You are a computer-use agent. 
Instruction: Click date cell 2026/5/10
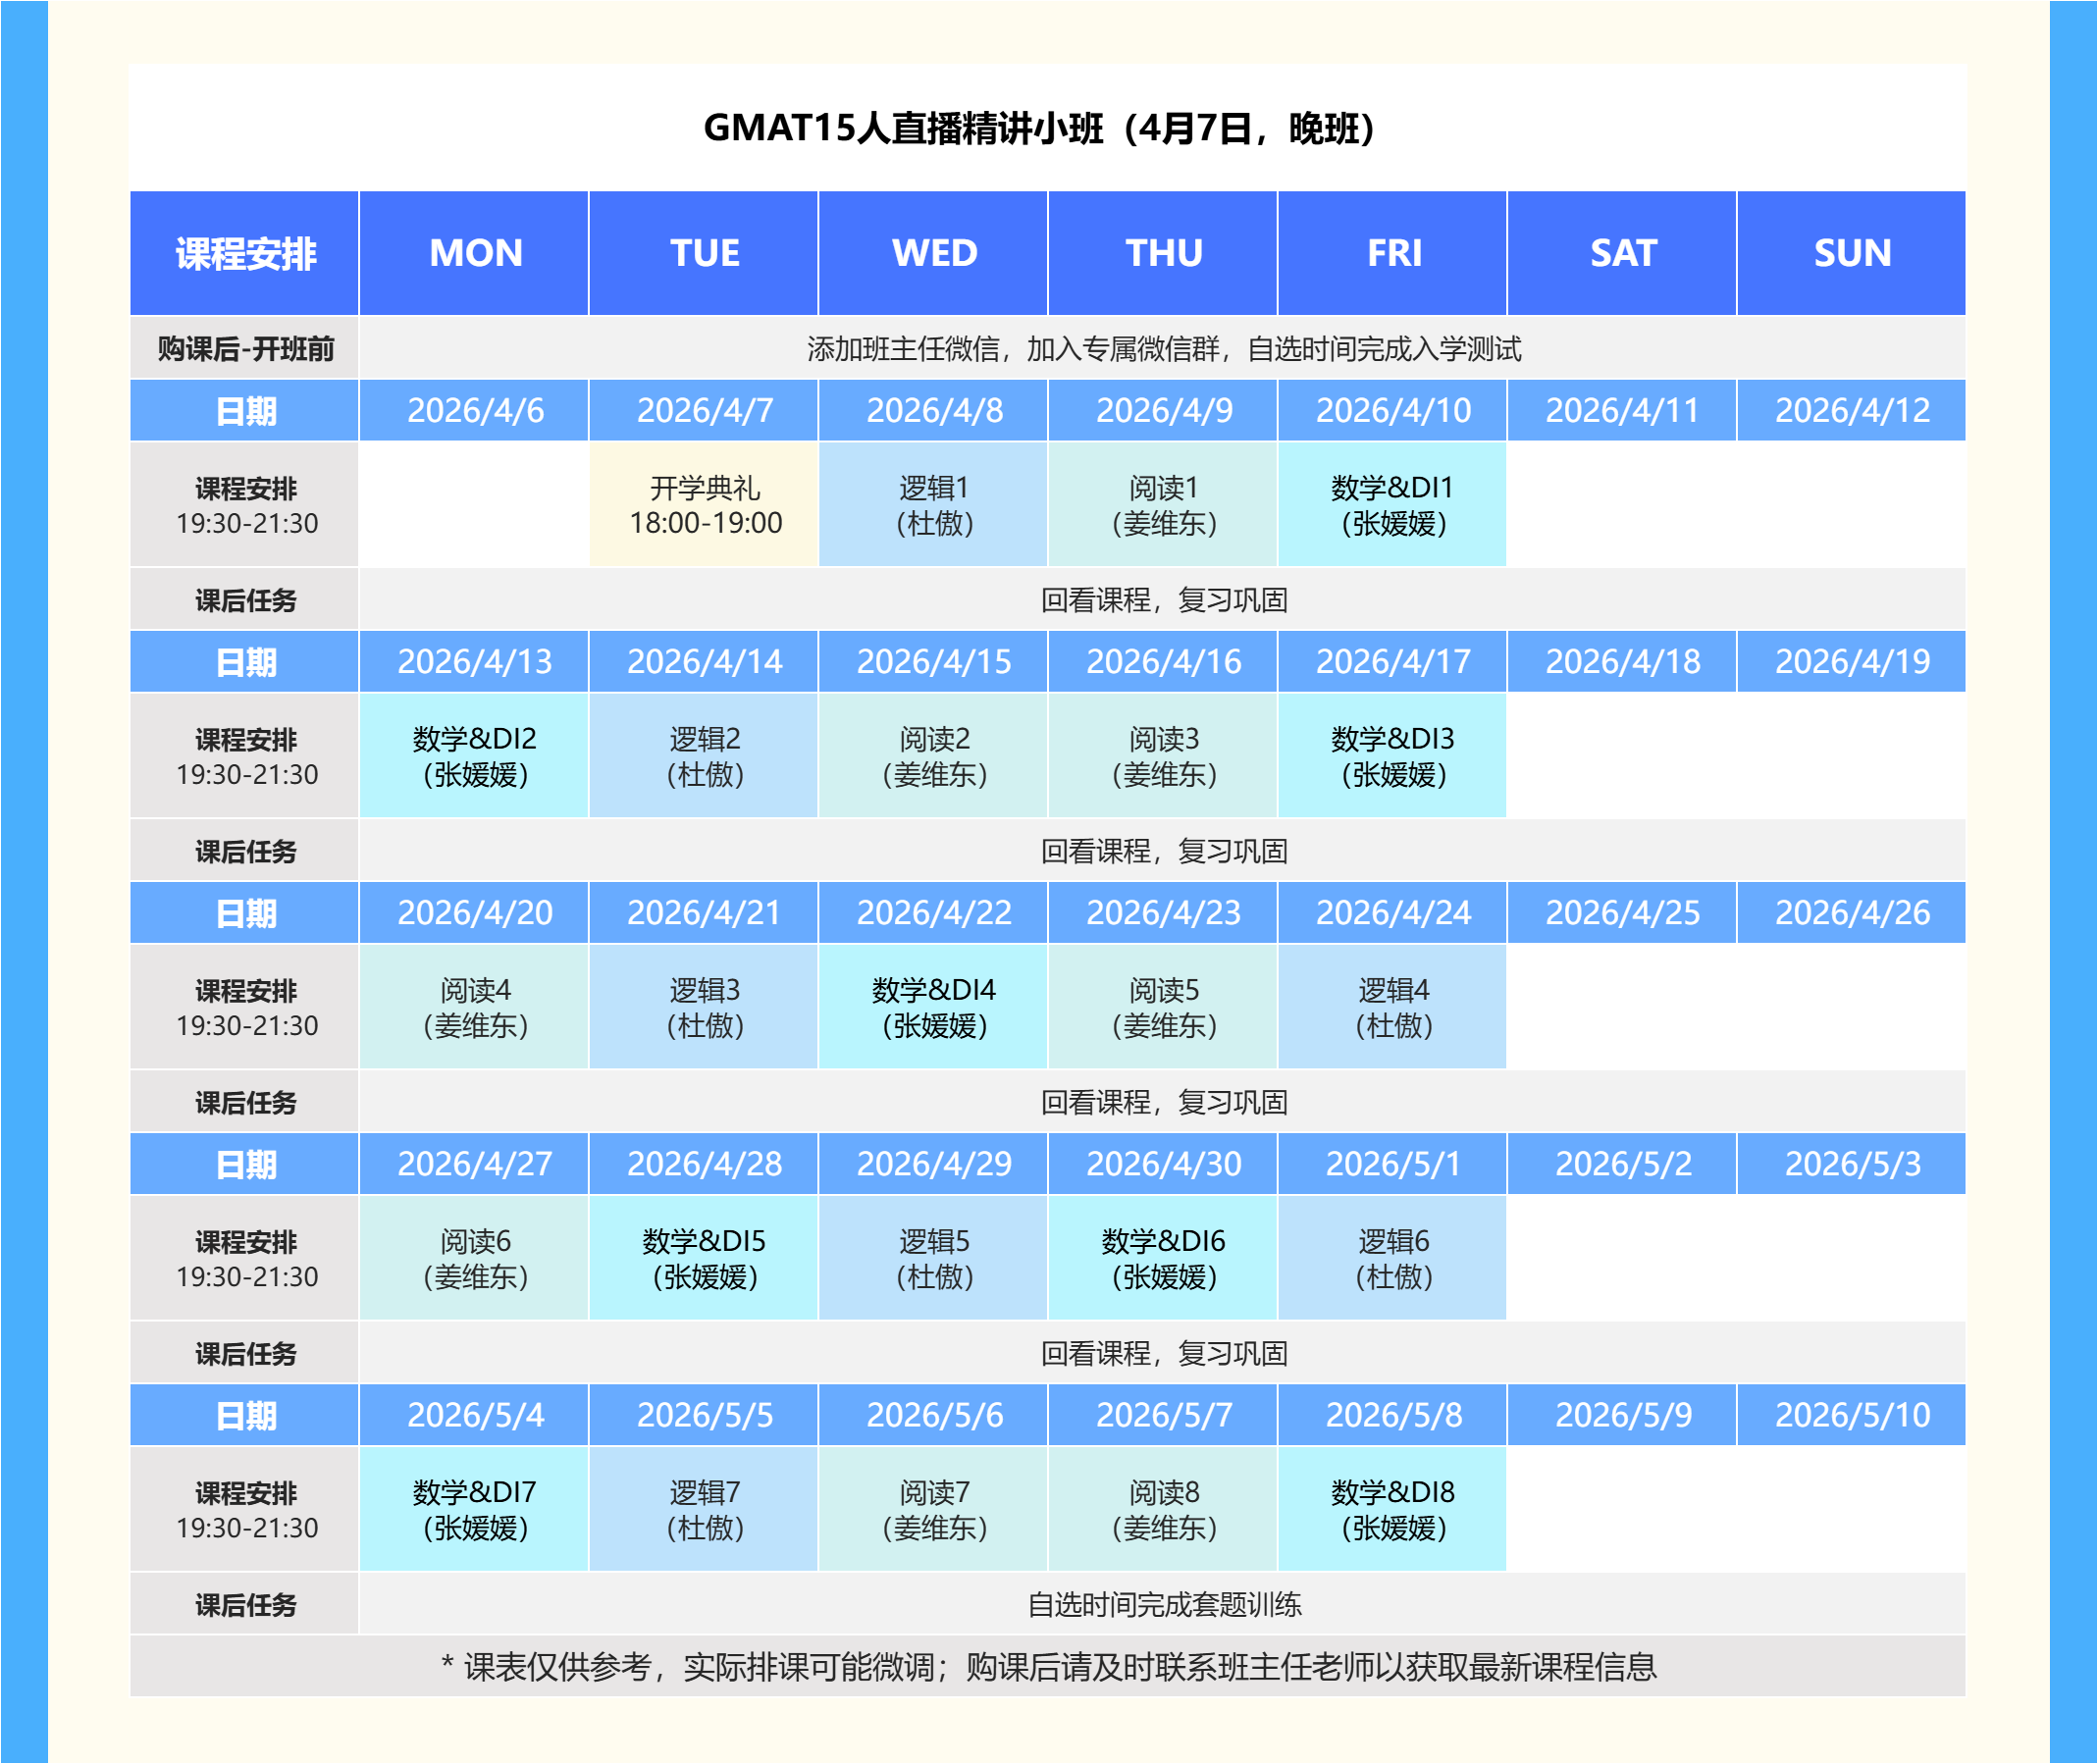tap(1852, 1414)
